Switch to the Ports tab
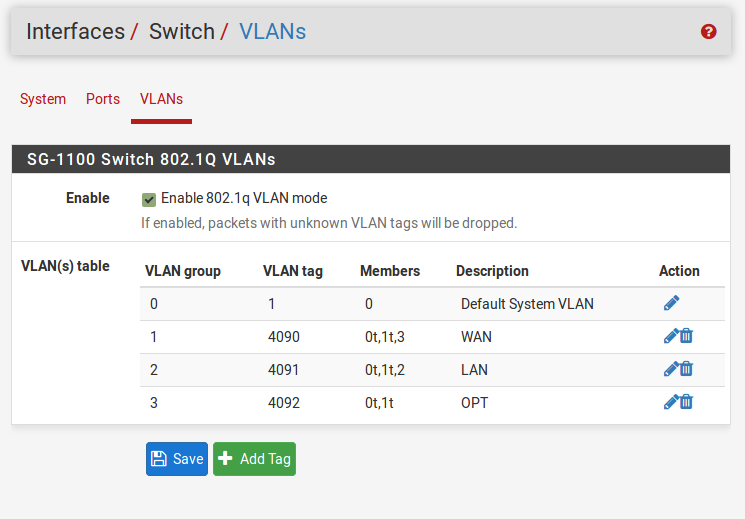The width and height of the screenshot is (745, 519). pos(103,99)
